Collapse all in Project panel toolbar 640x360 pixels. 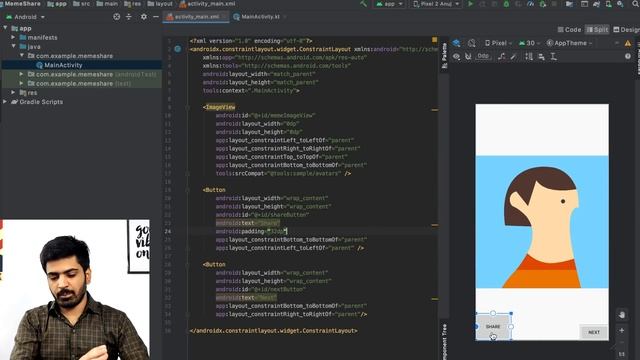129,17
